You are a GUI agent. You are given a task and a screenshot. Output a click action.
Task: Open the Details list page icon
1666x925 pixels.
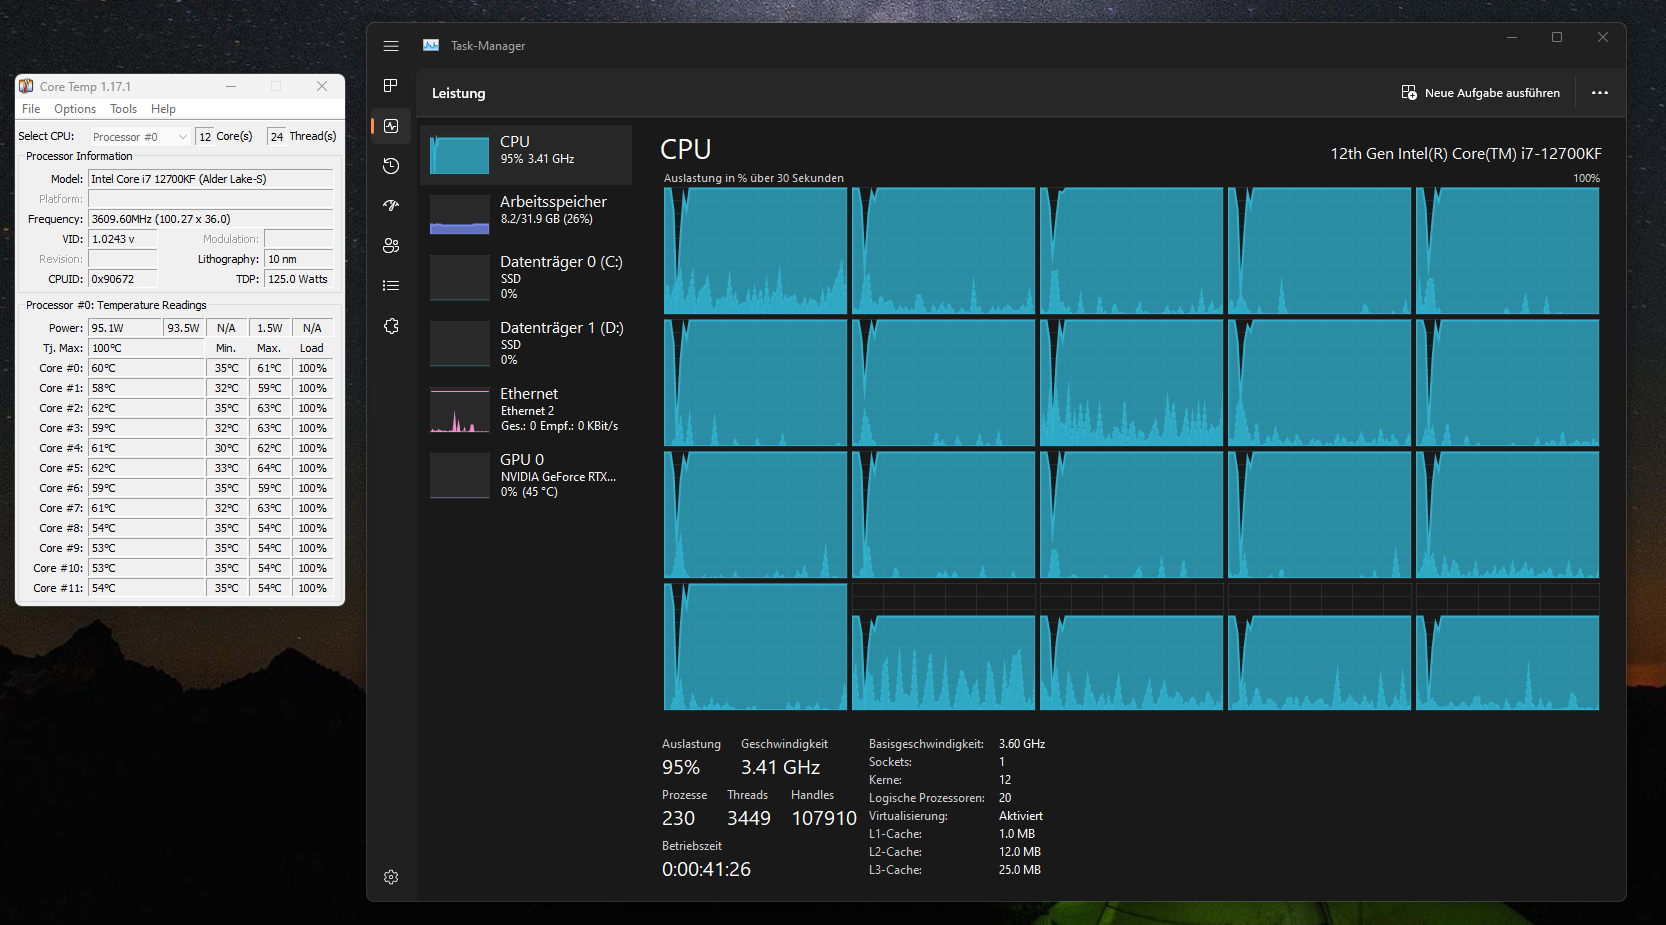pyautogui.click(x=391, y=286)
